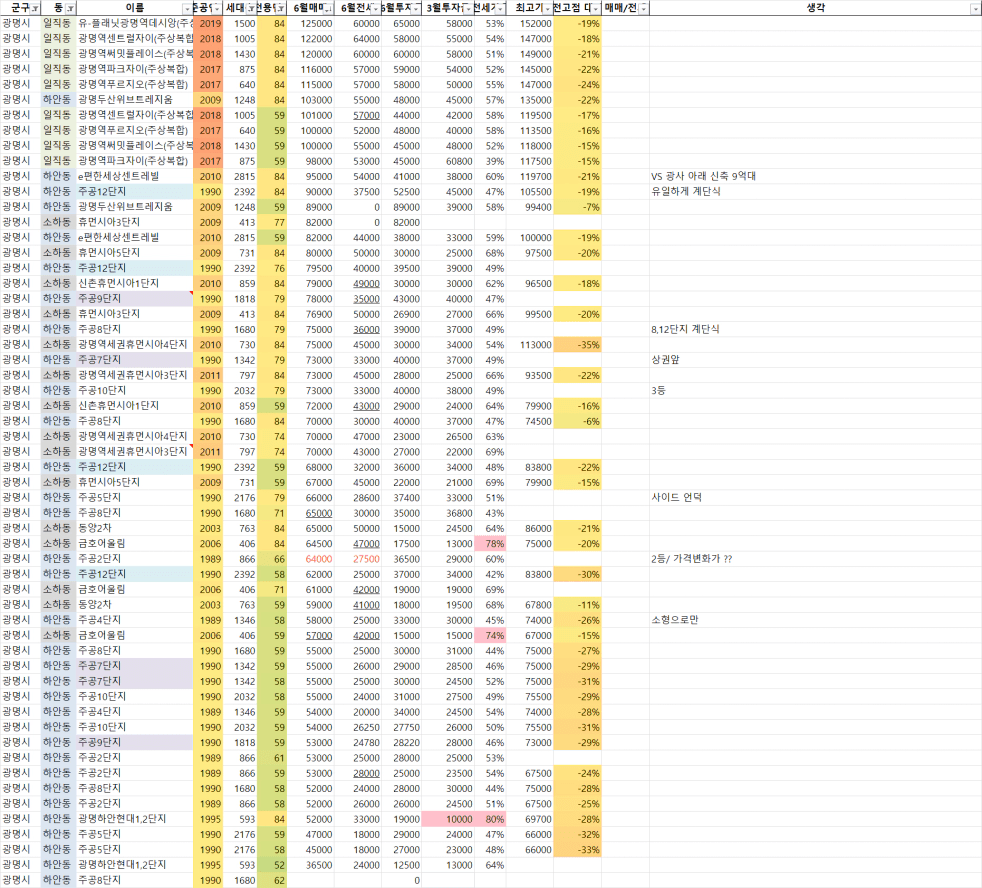Image resolution: width=982 pixels, height=888 pixels.
Task: Click the -7% cell
Action: [x=577, y=207]
